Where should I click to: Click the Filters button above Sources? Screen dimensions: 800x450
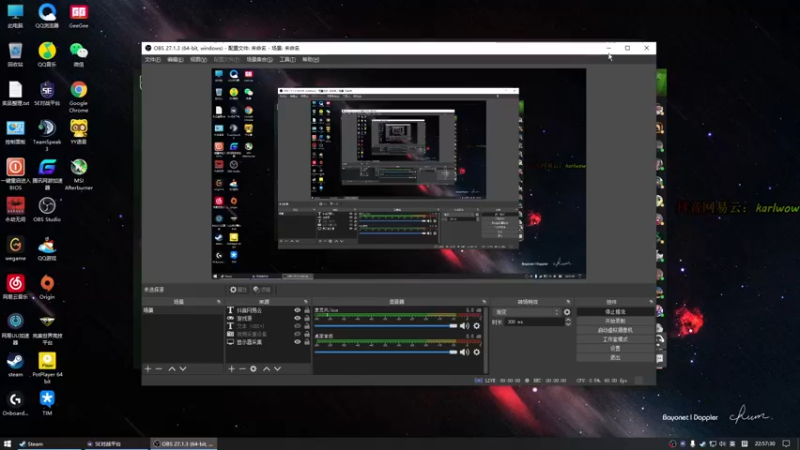tap(262, 289)
